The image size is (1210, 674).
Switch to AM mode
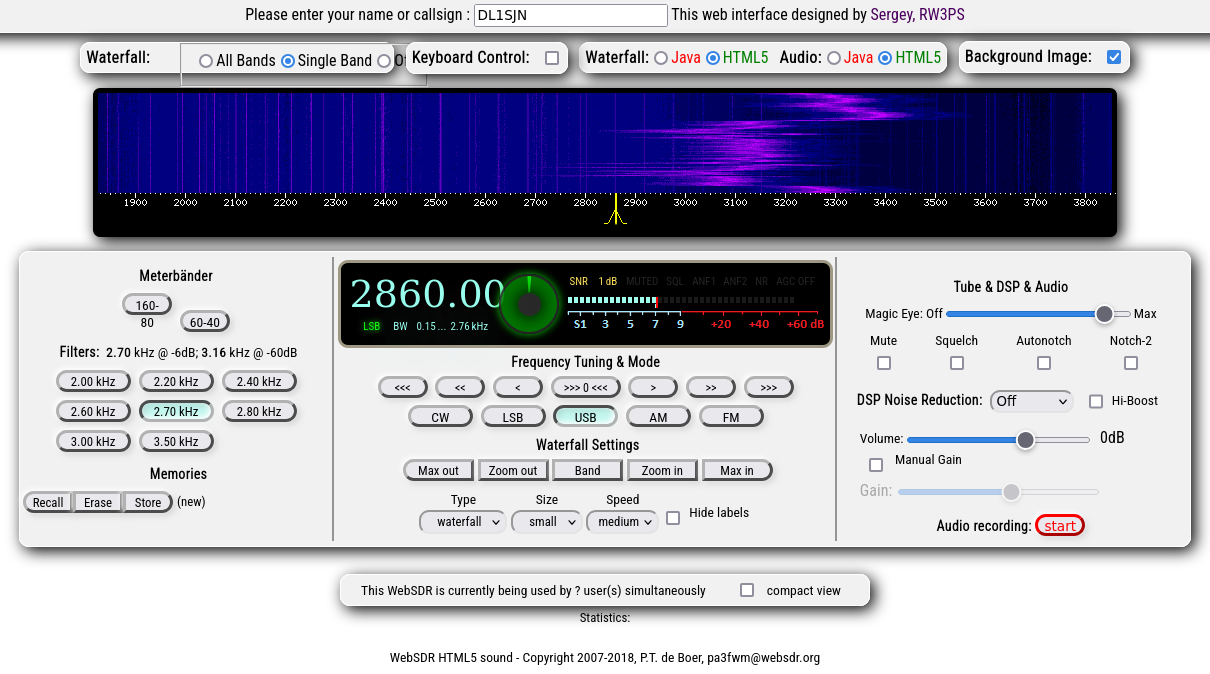[x=658, y=417]
